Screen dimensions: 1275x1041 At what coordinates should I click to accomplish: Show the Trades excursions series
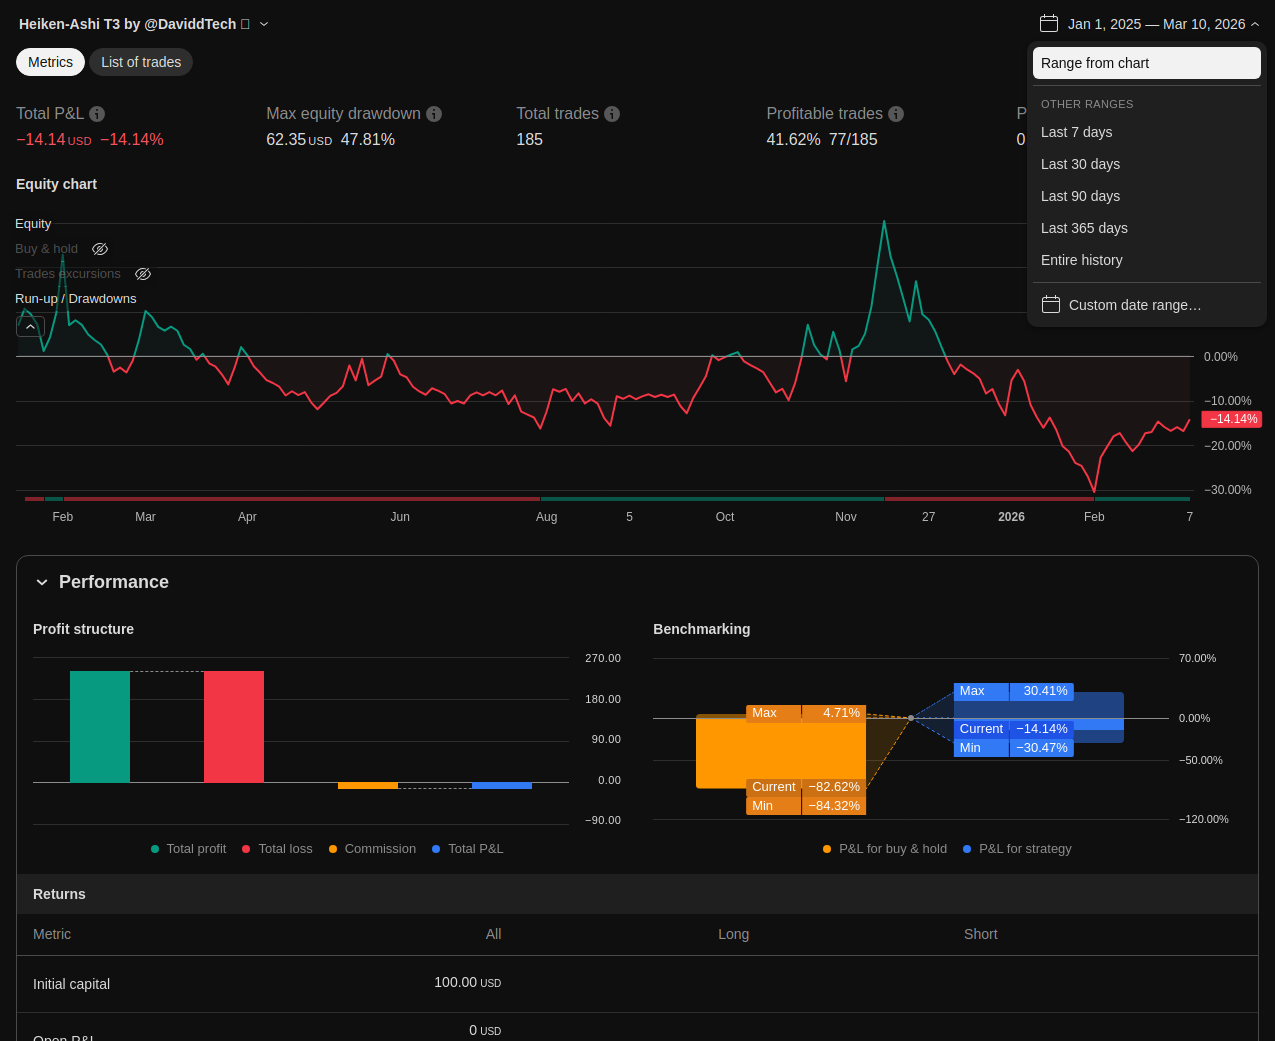click(143, 274)
